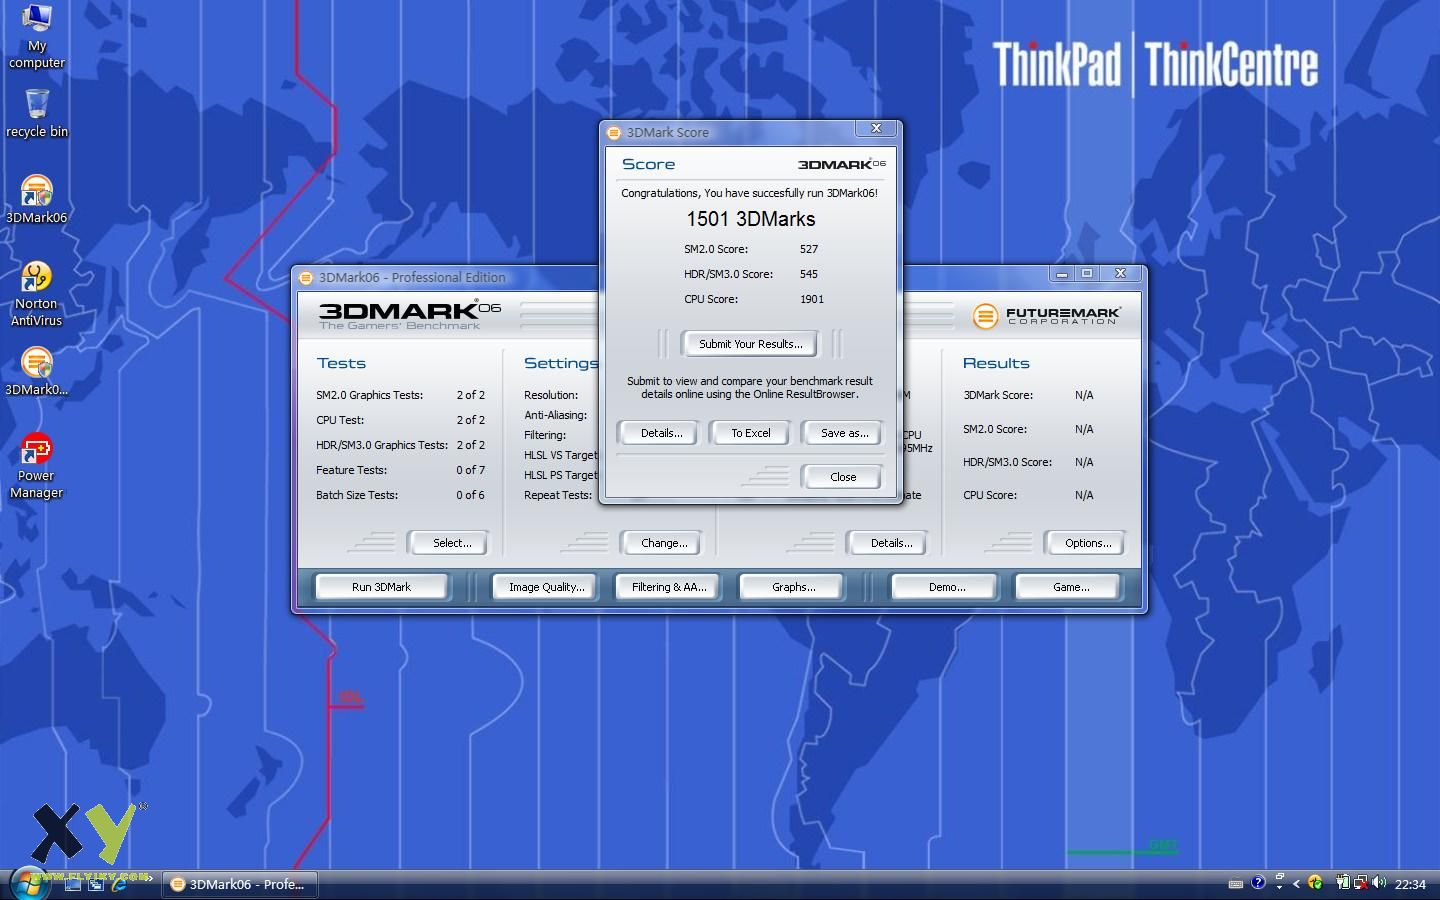Close the 3DMark Score dialog with X
The height and width of the screenshot is (900, 1440).
(x=876, y=129)
